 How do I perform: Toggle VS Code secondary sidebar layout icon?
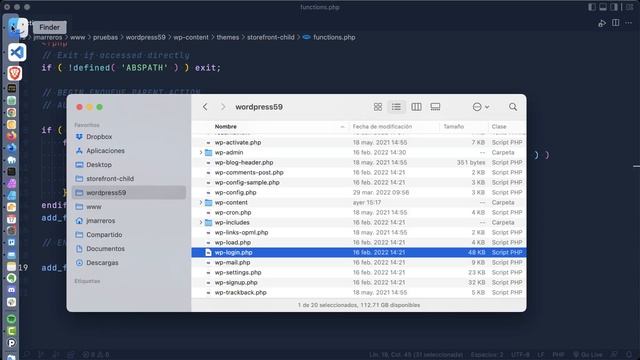pos(614,7)
